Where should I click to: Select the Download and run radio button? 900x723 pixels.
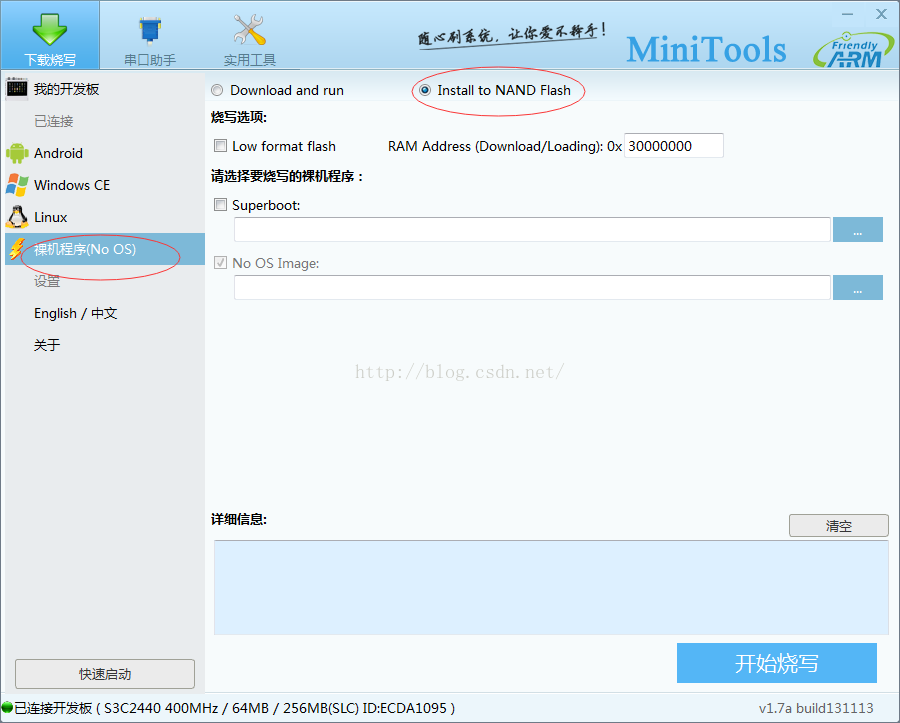point(217,91)
